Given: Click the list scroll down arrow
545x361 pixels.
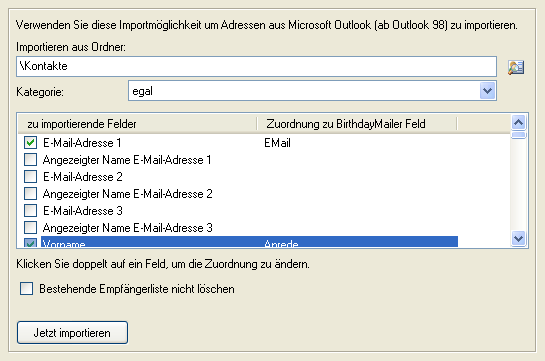Looking at the screenshot, I should tap(519, 239).
